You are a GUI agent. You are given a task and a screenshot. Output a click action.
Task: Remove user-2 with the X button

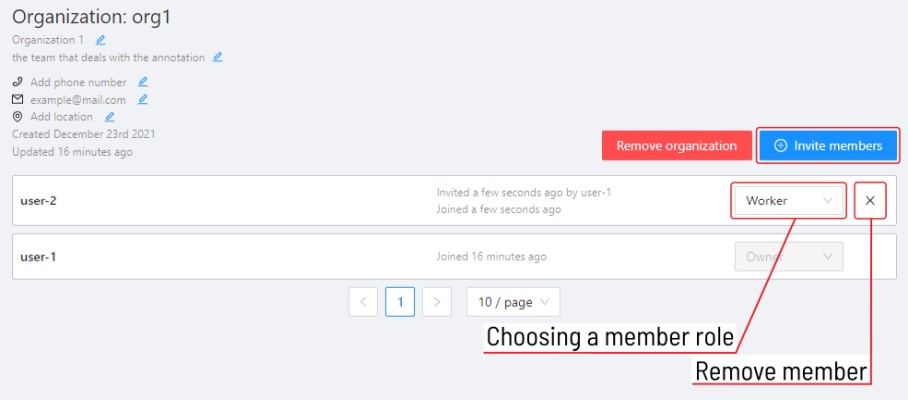[870, 201]
